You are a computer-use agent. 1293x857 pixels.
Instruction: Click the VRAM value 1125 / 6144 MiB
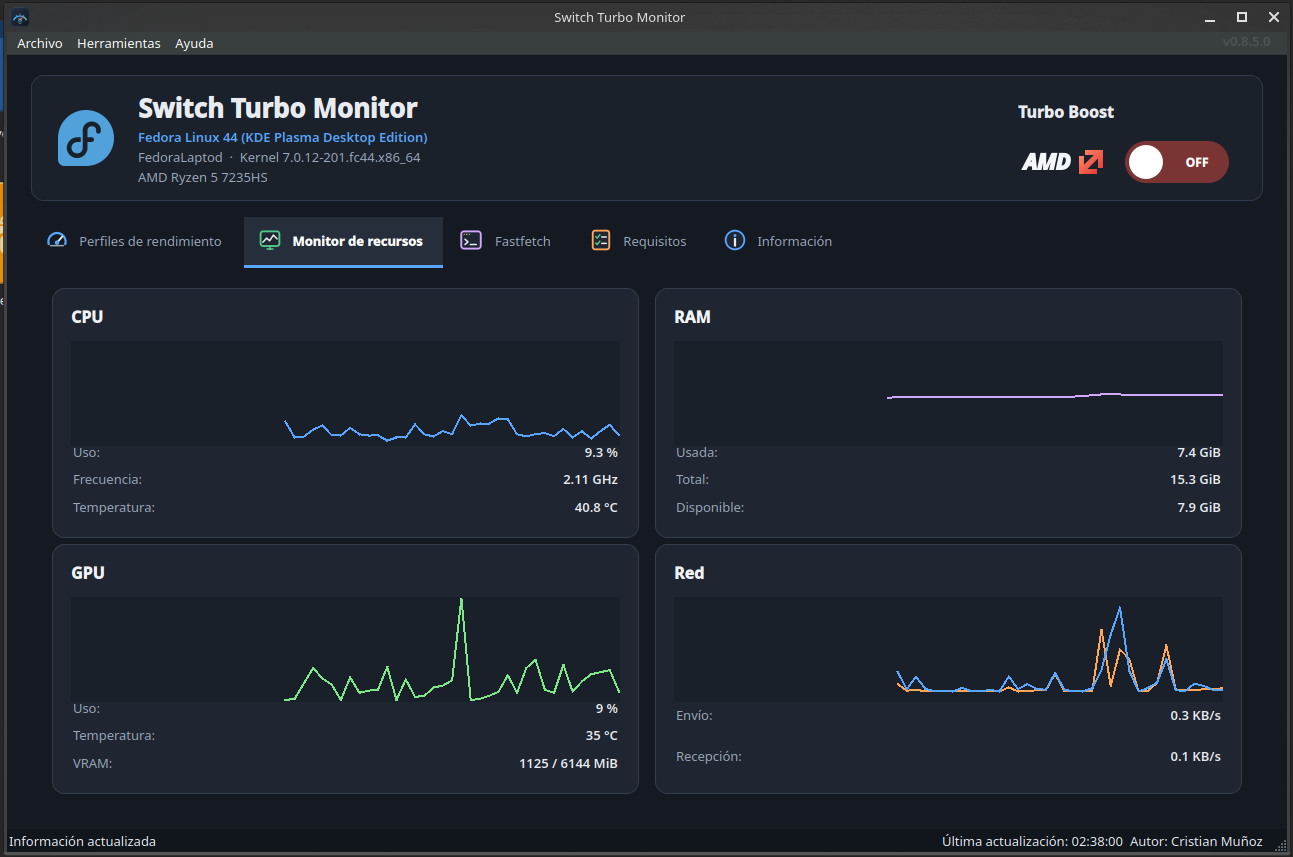(x=568, y=764)
